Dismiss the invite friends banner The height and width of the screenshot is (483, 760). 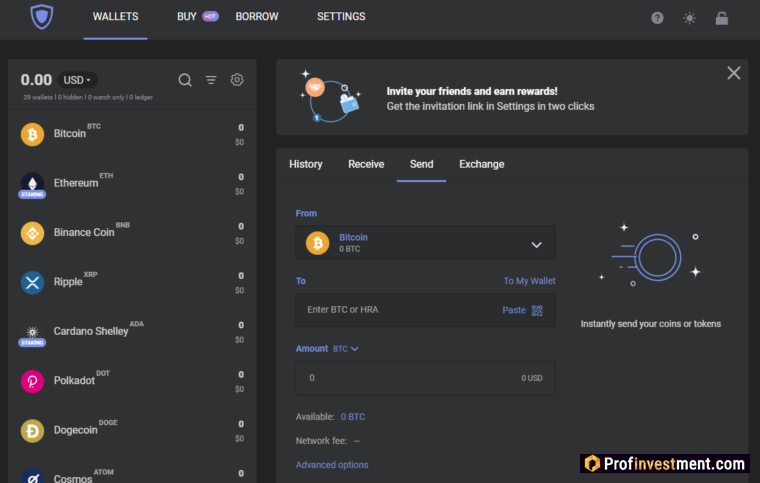733,73
